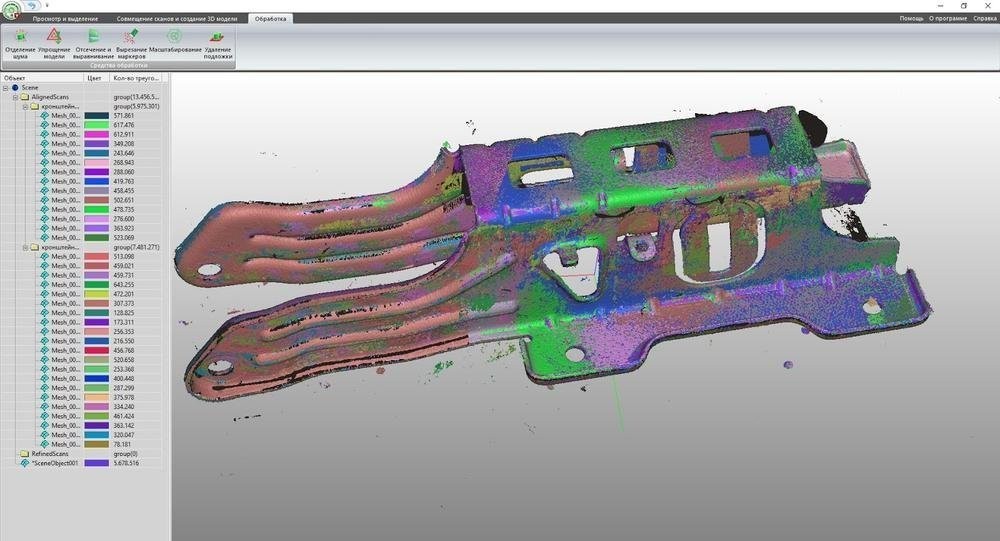Click mesh icon in the 617.476 row
This screenshot has width=1000, height=541.
click(x=45, y=126)
